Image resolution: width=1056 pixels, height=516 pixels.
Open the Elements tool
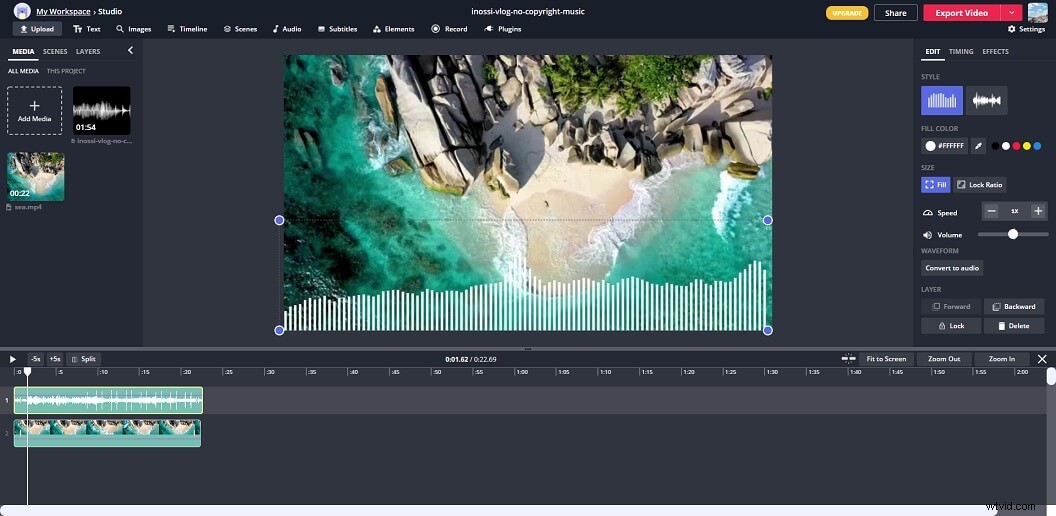click(394, 29)
